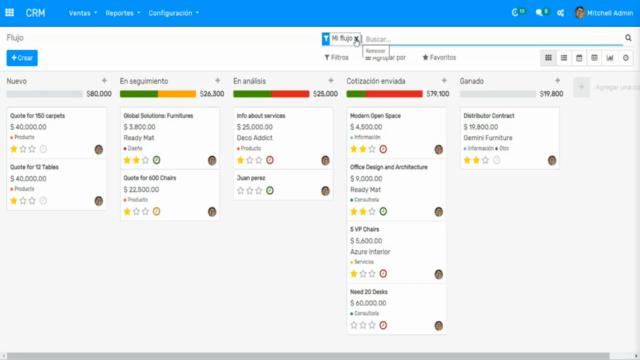
Task: Click the horizontal scrollbar at the bottom
Action: 308,356
